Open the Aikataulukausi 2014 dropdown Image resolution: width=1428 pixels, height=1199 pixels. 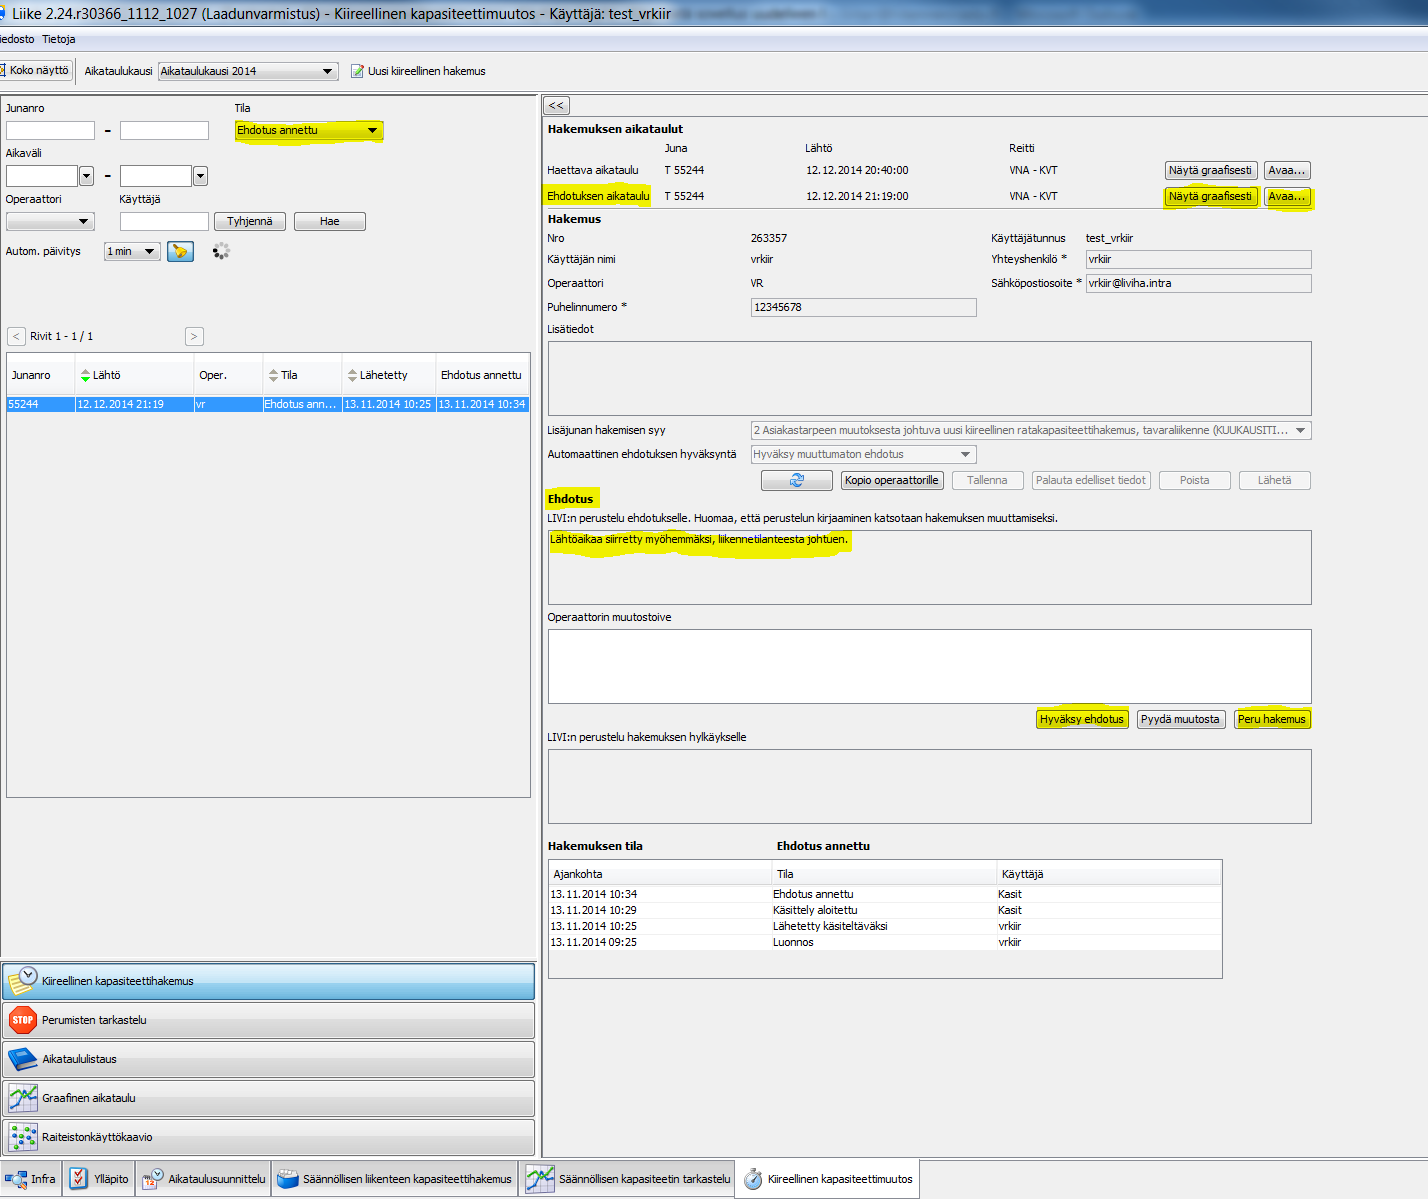coord(248,71)
